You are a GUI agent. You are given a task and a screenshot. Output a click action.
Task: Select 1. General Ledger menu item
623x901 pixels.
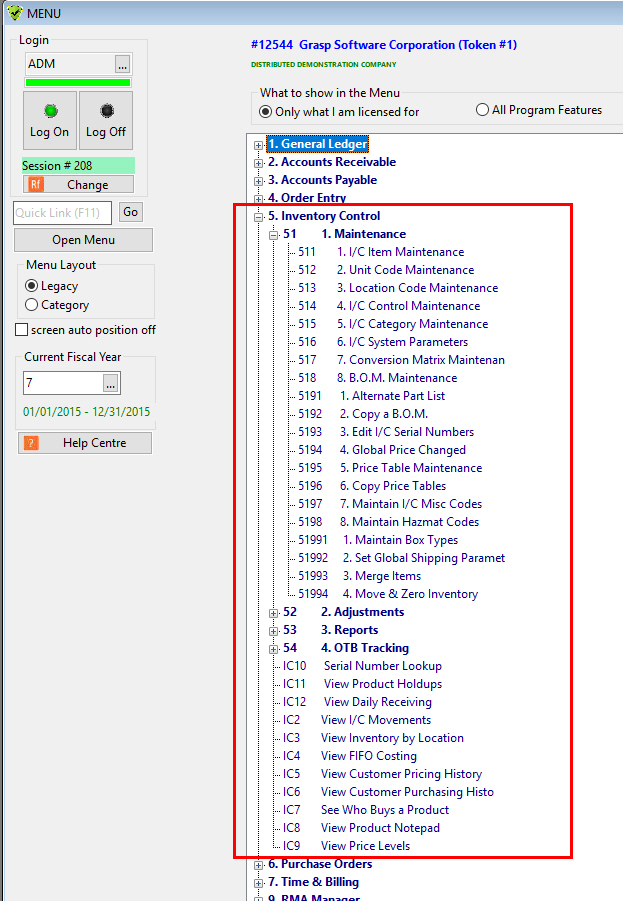pos(317,144)
